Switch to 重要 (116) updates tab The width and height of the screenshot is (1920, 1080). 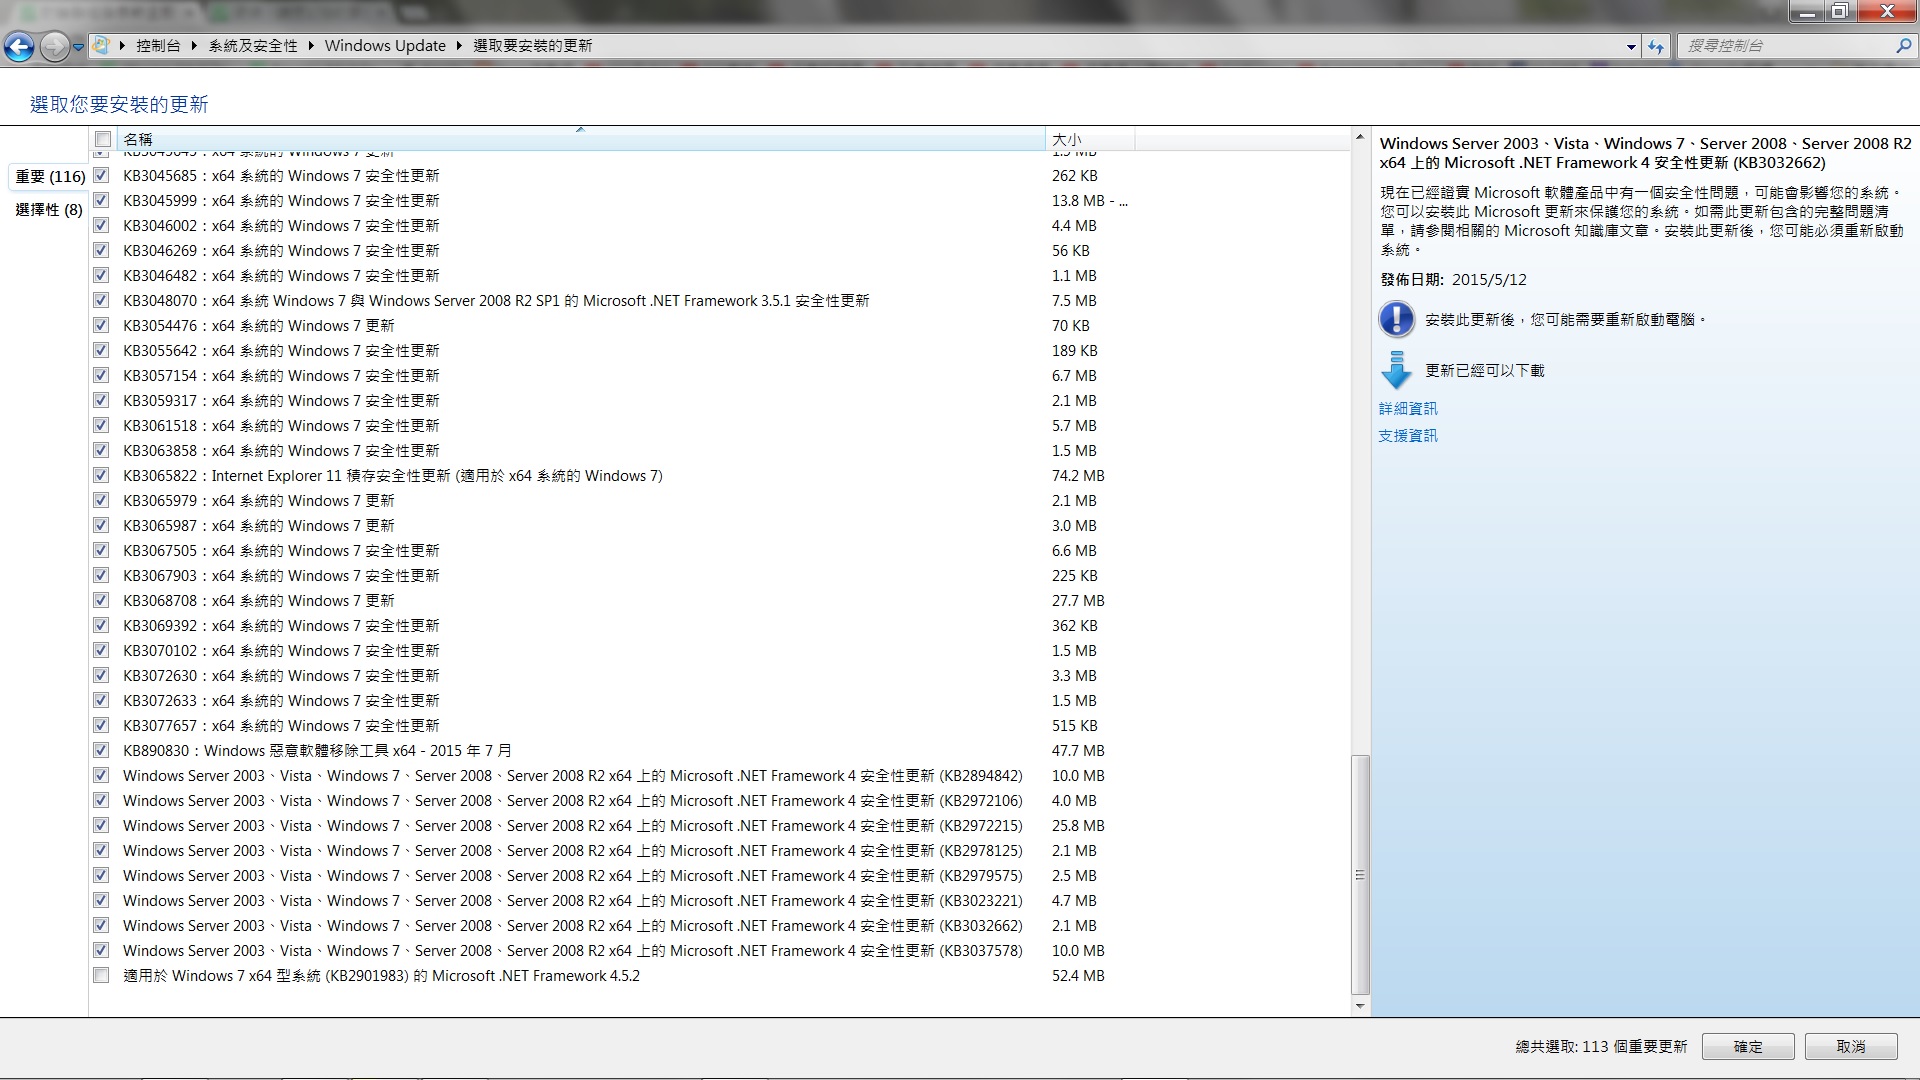click(50, 177)
